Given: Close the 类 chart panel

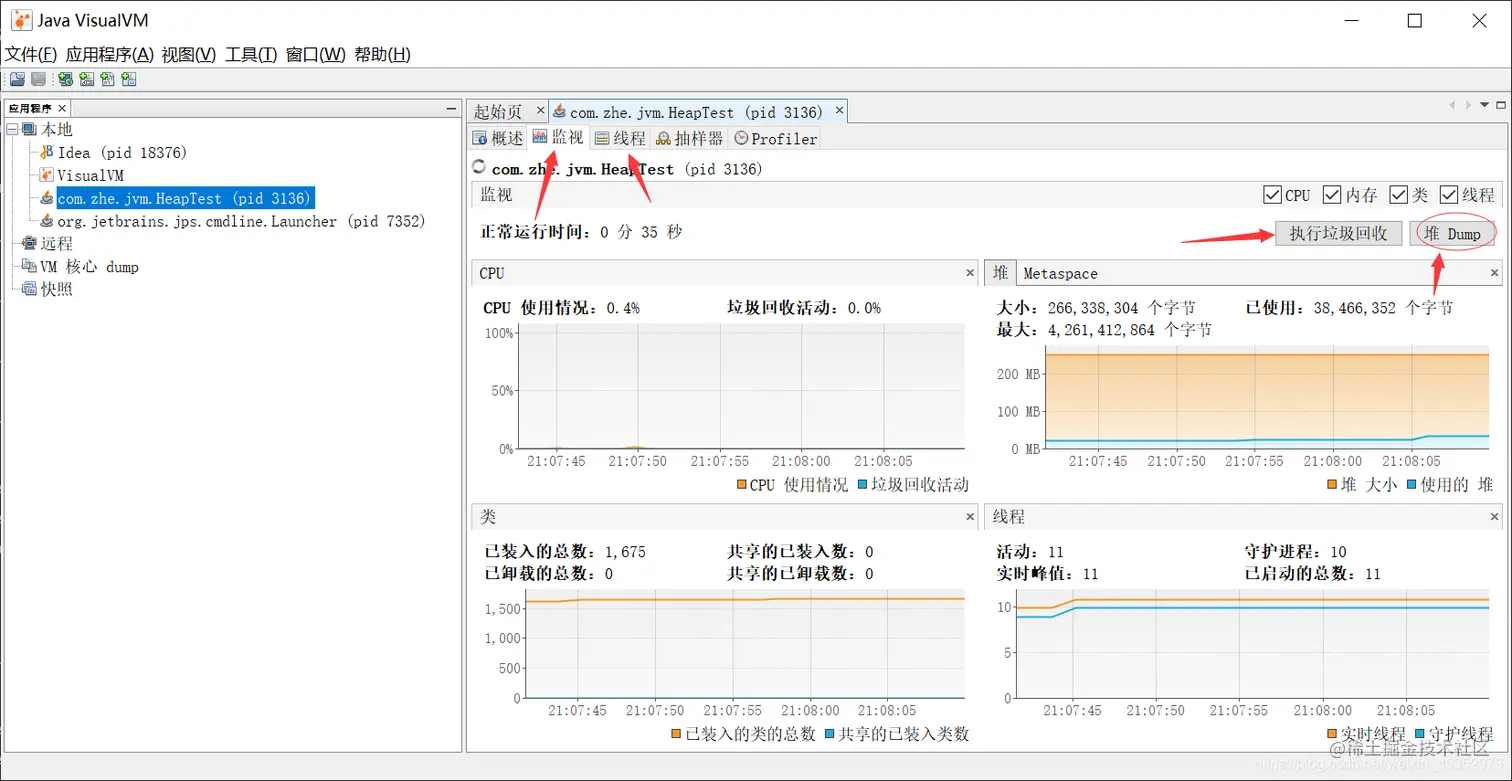Looking at the screenshot, I should tap(970, 516).
